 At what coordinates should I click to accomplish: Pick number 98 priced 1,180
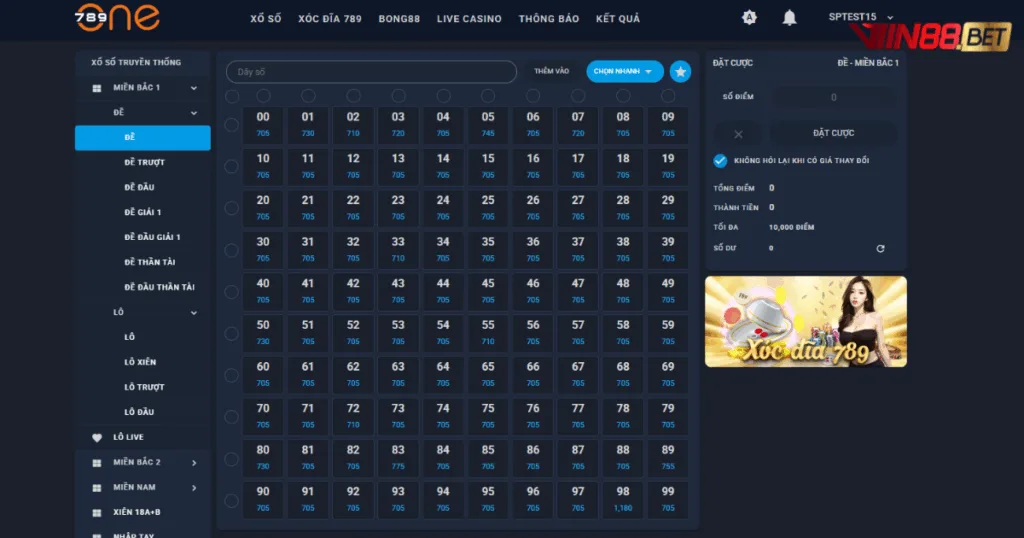click(623, 499)
